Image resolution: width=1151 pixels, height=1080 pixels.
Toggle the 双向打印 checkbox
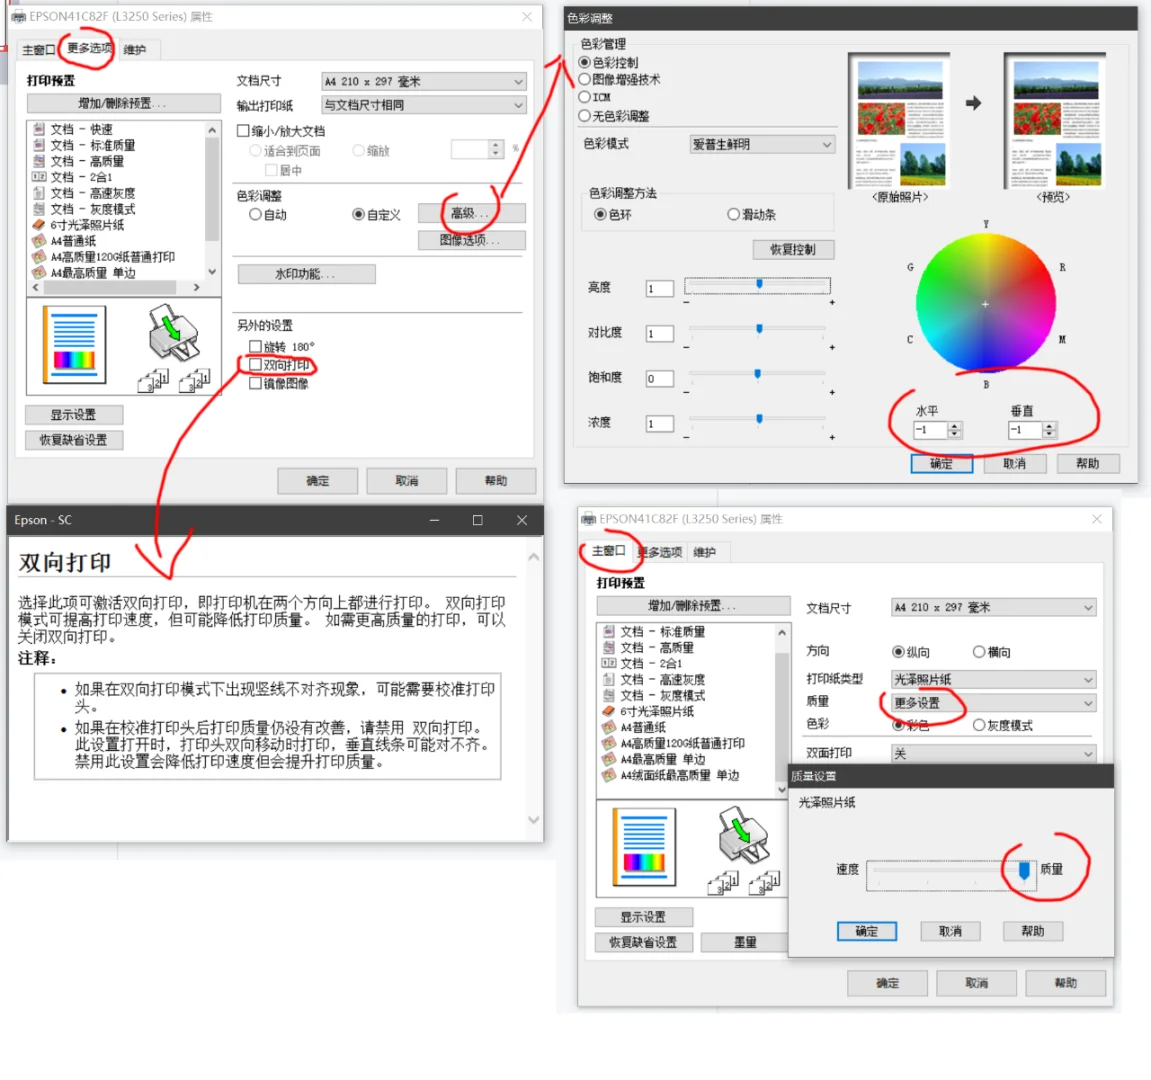[255, 364]
